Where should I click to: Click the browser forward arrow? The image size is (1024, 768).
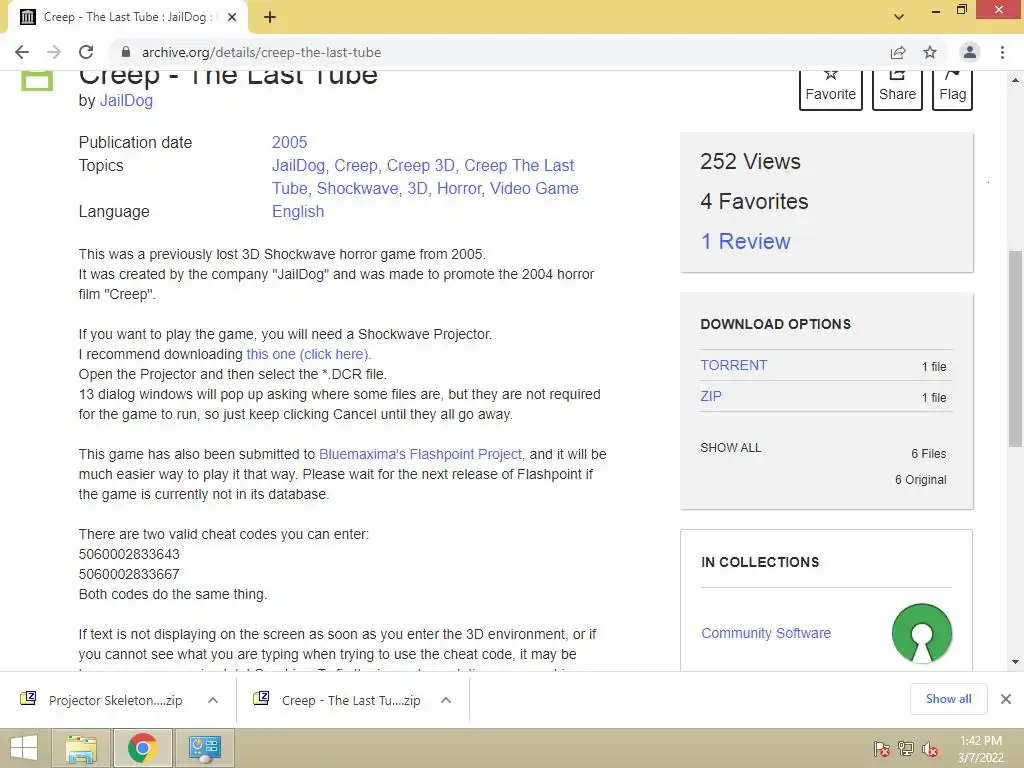pos(54,52)
